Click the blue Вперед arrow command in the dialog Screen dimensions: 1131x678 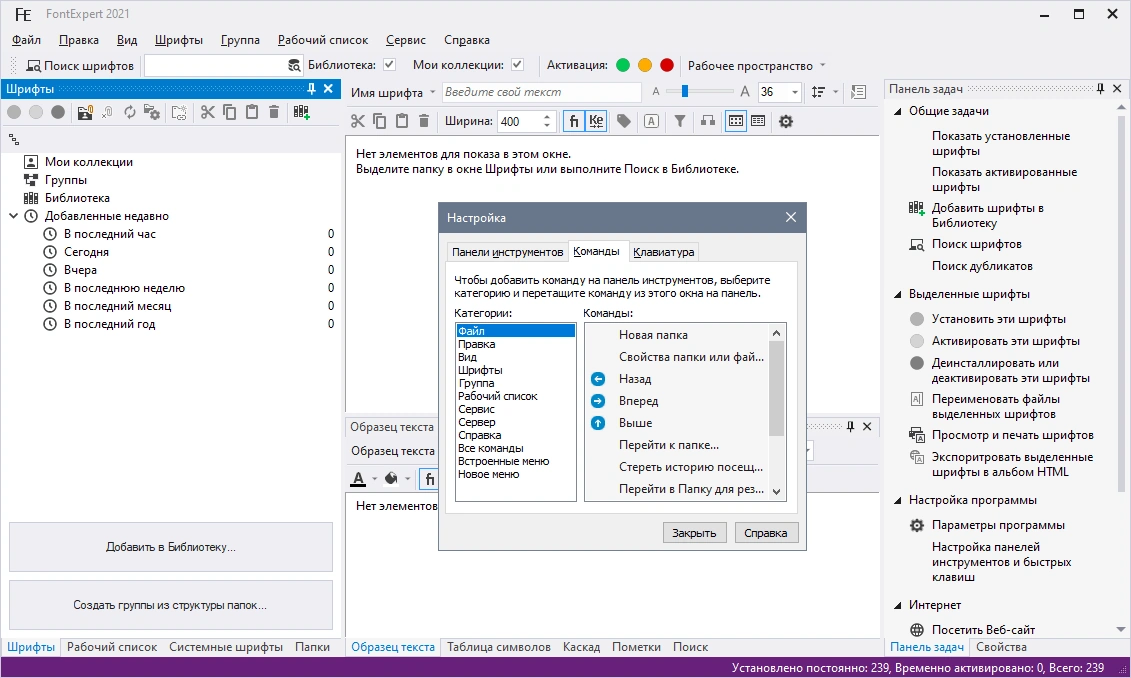pos(598,401)
